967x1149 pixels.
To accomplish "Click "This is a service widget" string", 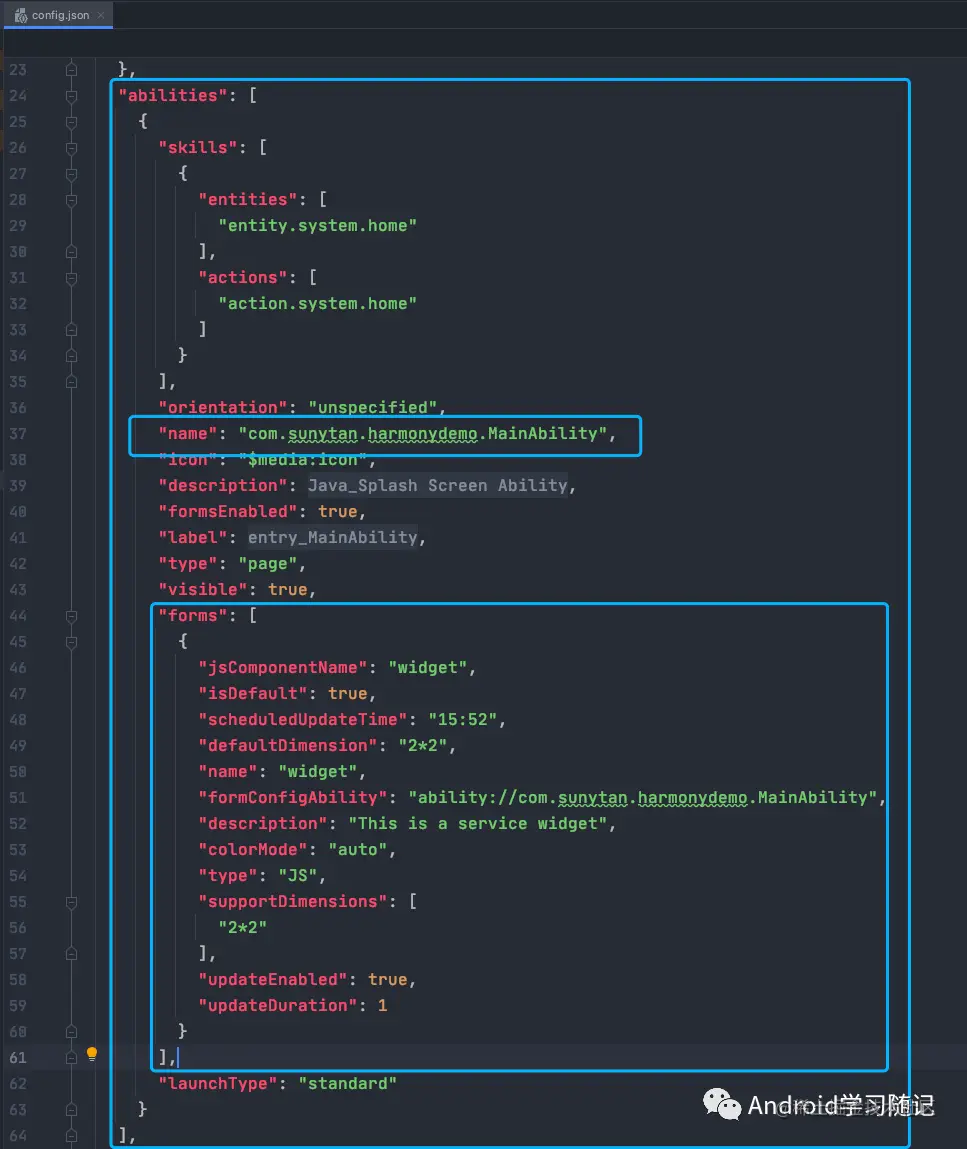I will 478,824.
